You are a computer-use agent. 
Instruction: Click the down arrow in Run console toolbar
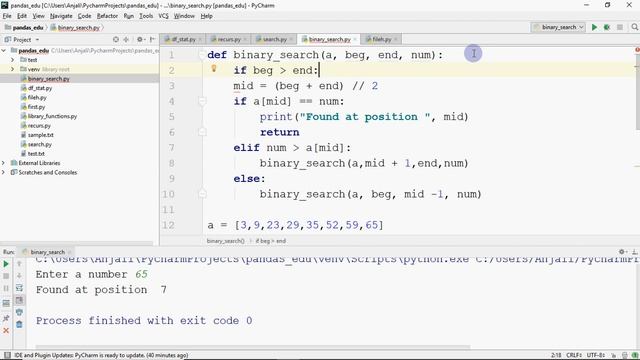tap(19, 276)
